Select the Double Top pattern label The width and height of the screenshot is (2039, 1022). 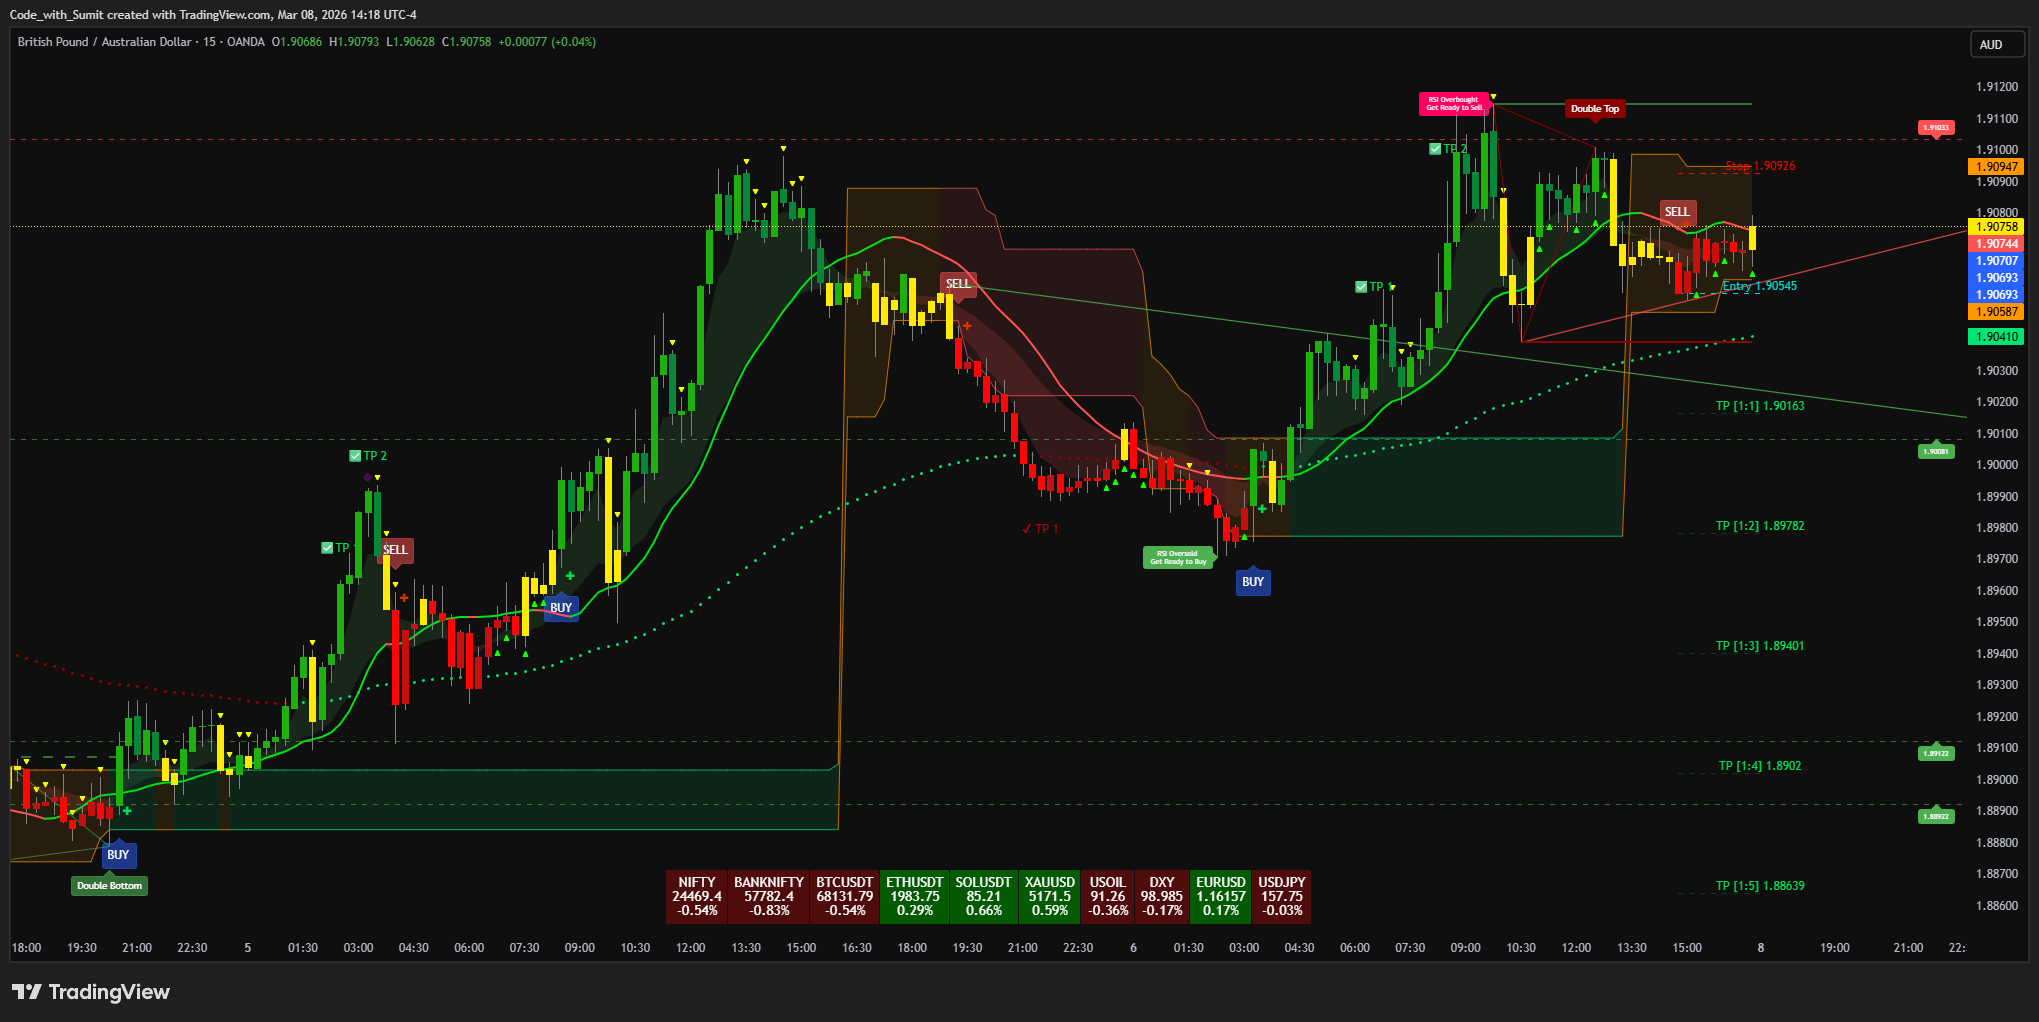click(x=1594, y=109)
